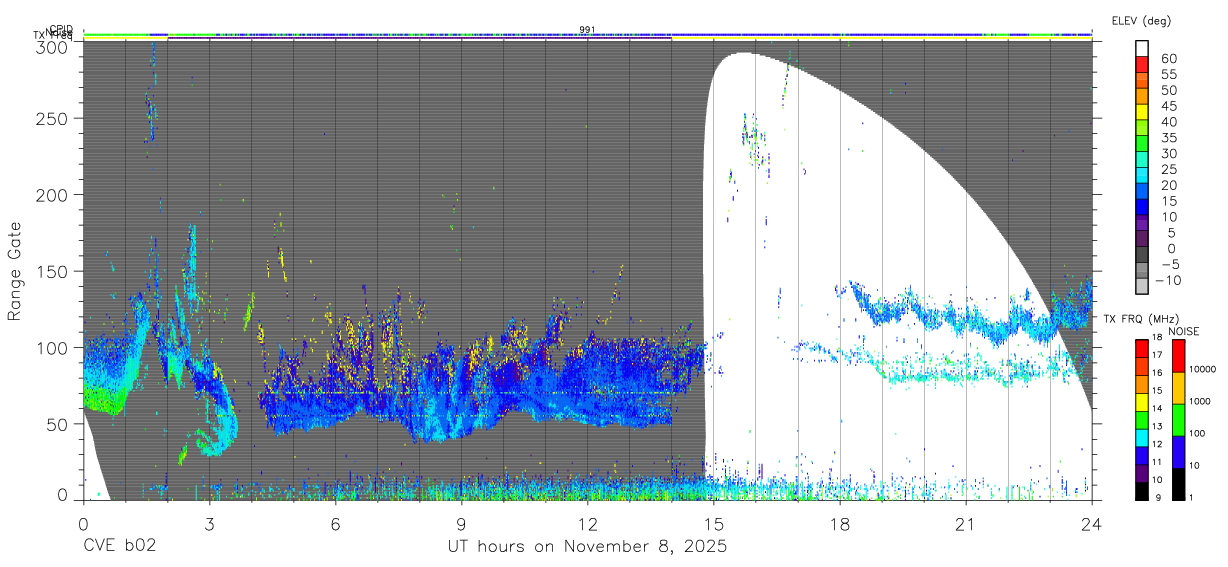
Task: Click the x-axis tick label '21'
Action: tap(965, 524)
